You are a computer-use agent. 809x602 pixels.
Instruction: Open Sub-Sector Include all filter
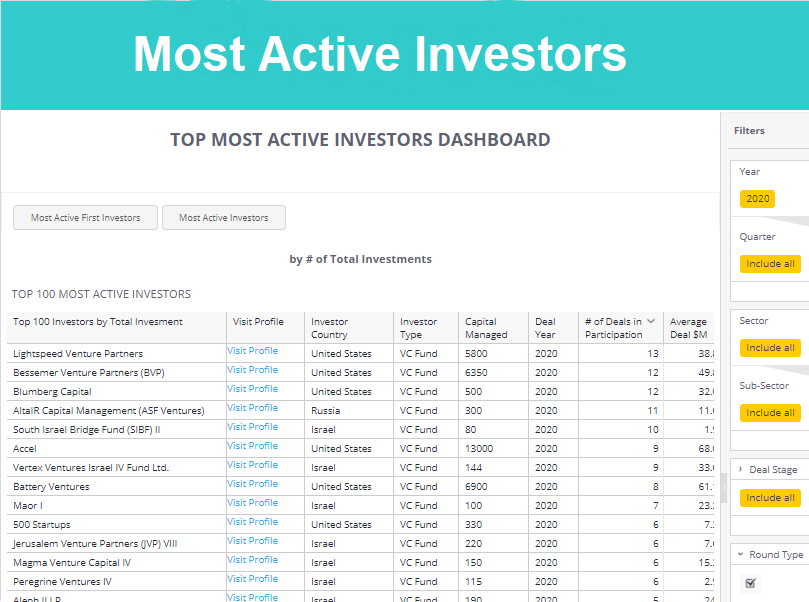click(x=769, y=413)
